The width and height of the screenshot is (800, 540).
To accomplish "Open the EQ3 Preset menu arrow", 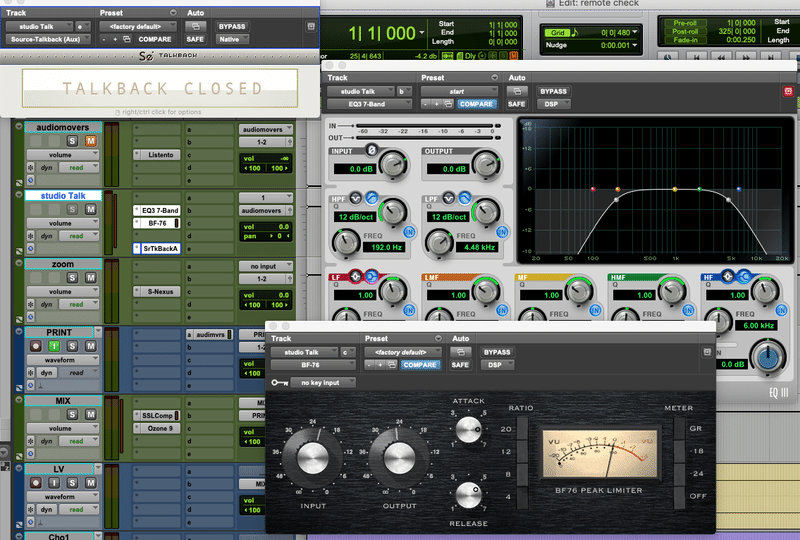I will coord(494,78).
